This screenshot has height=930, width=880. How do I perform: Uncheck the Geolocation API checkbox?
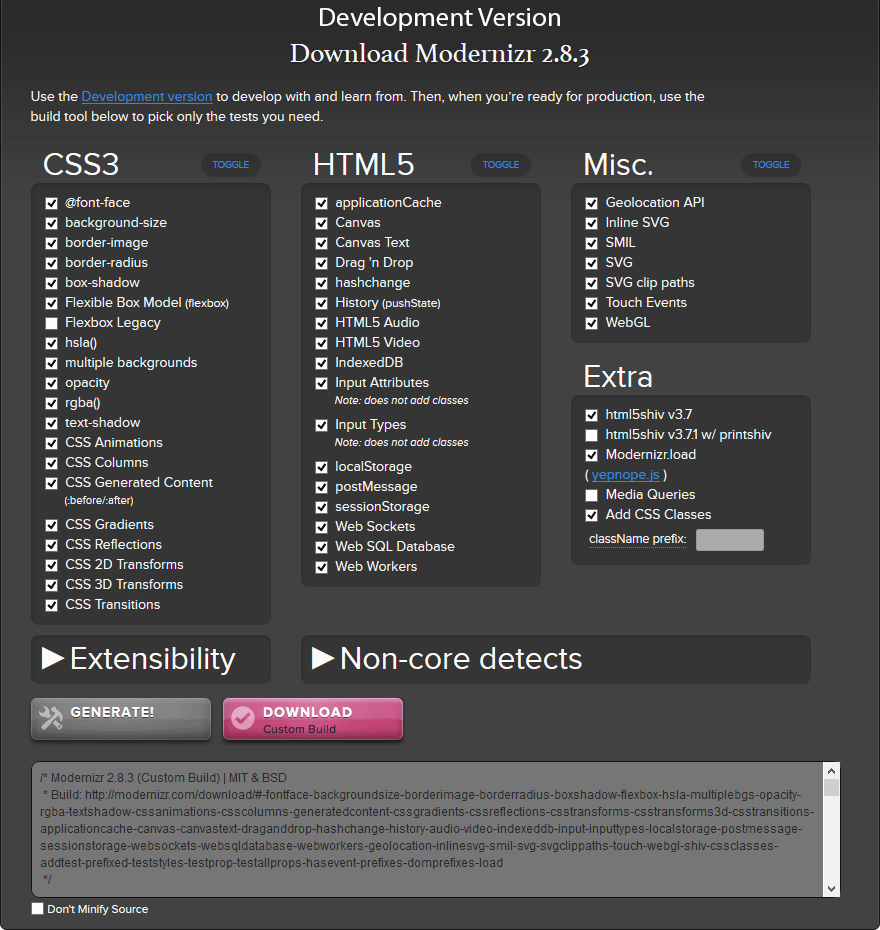591,203
